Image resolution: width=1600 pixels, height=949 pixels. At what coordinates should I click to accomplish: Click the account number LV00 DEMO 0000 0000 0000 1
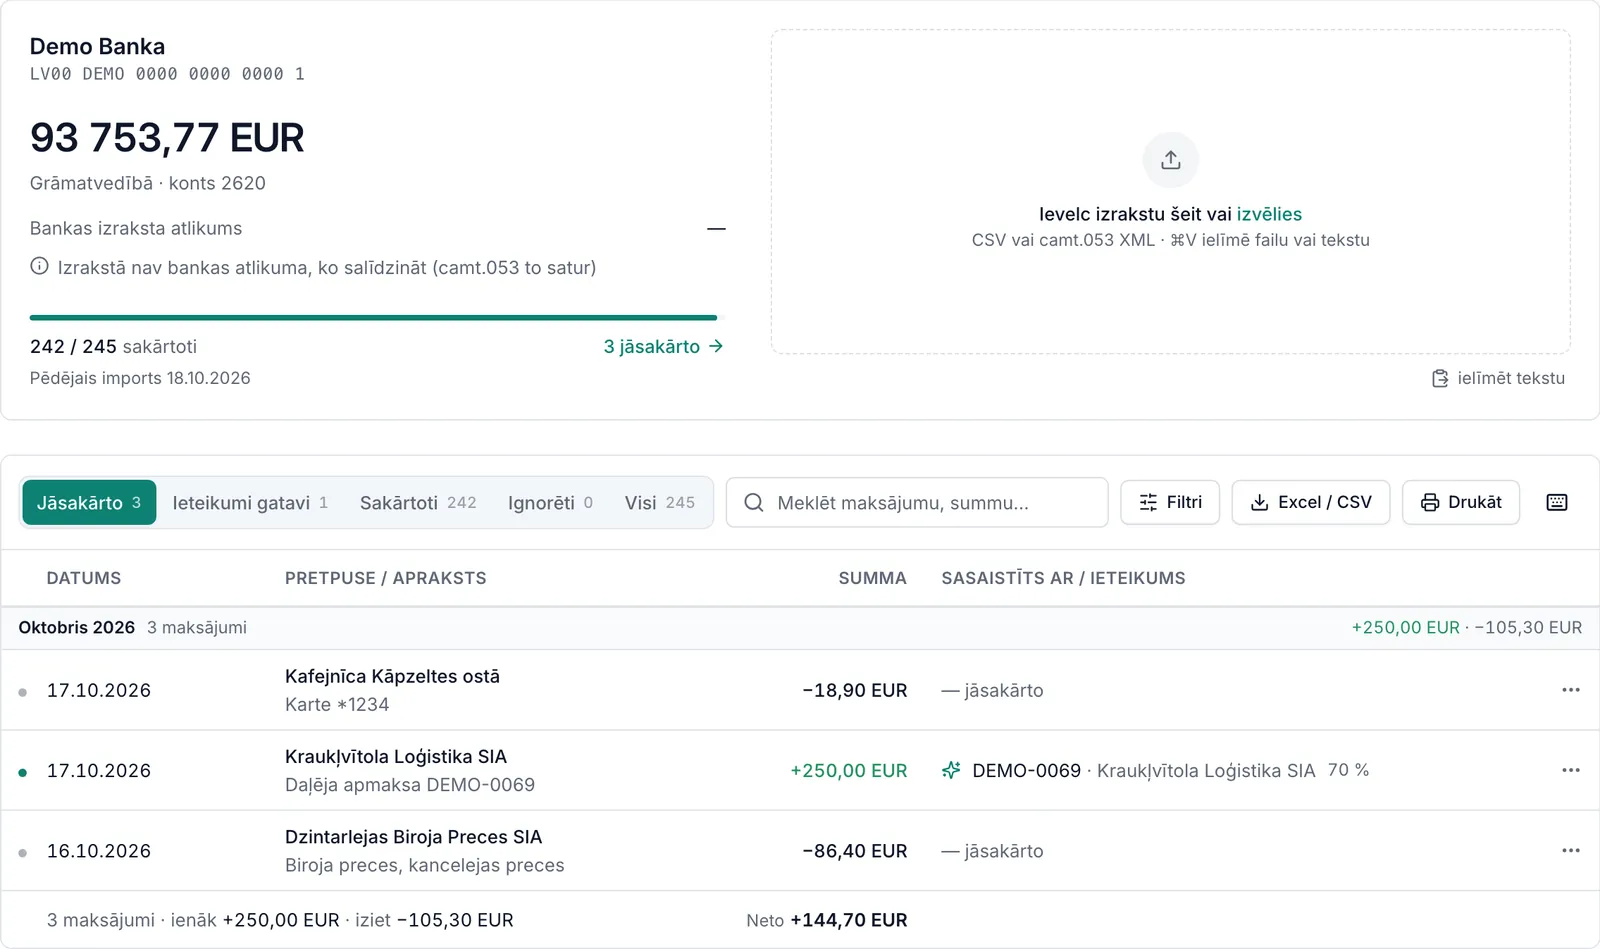pyautogui.click(x=167, y=74)
